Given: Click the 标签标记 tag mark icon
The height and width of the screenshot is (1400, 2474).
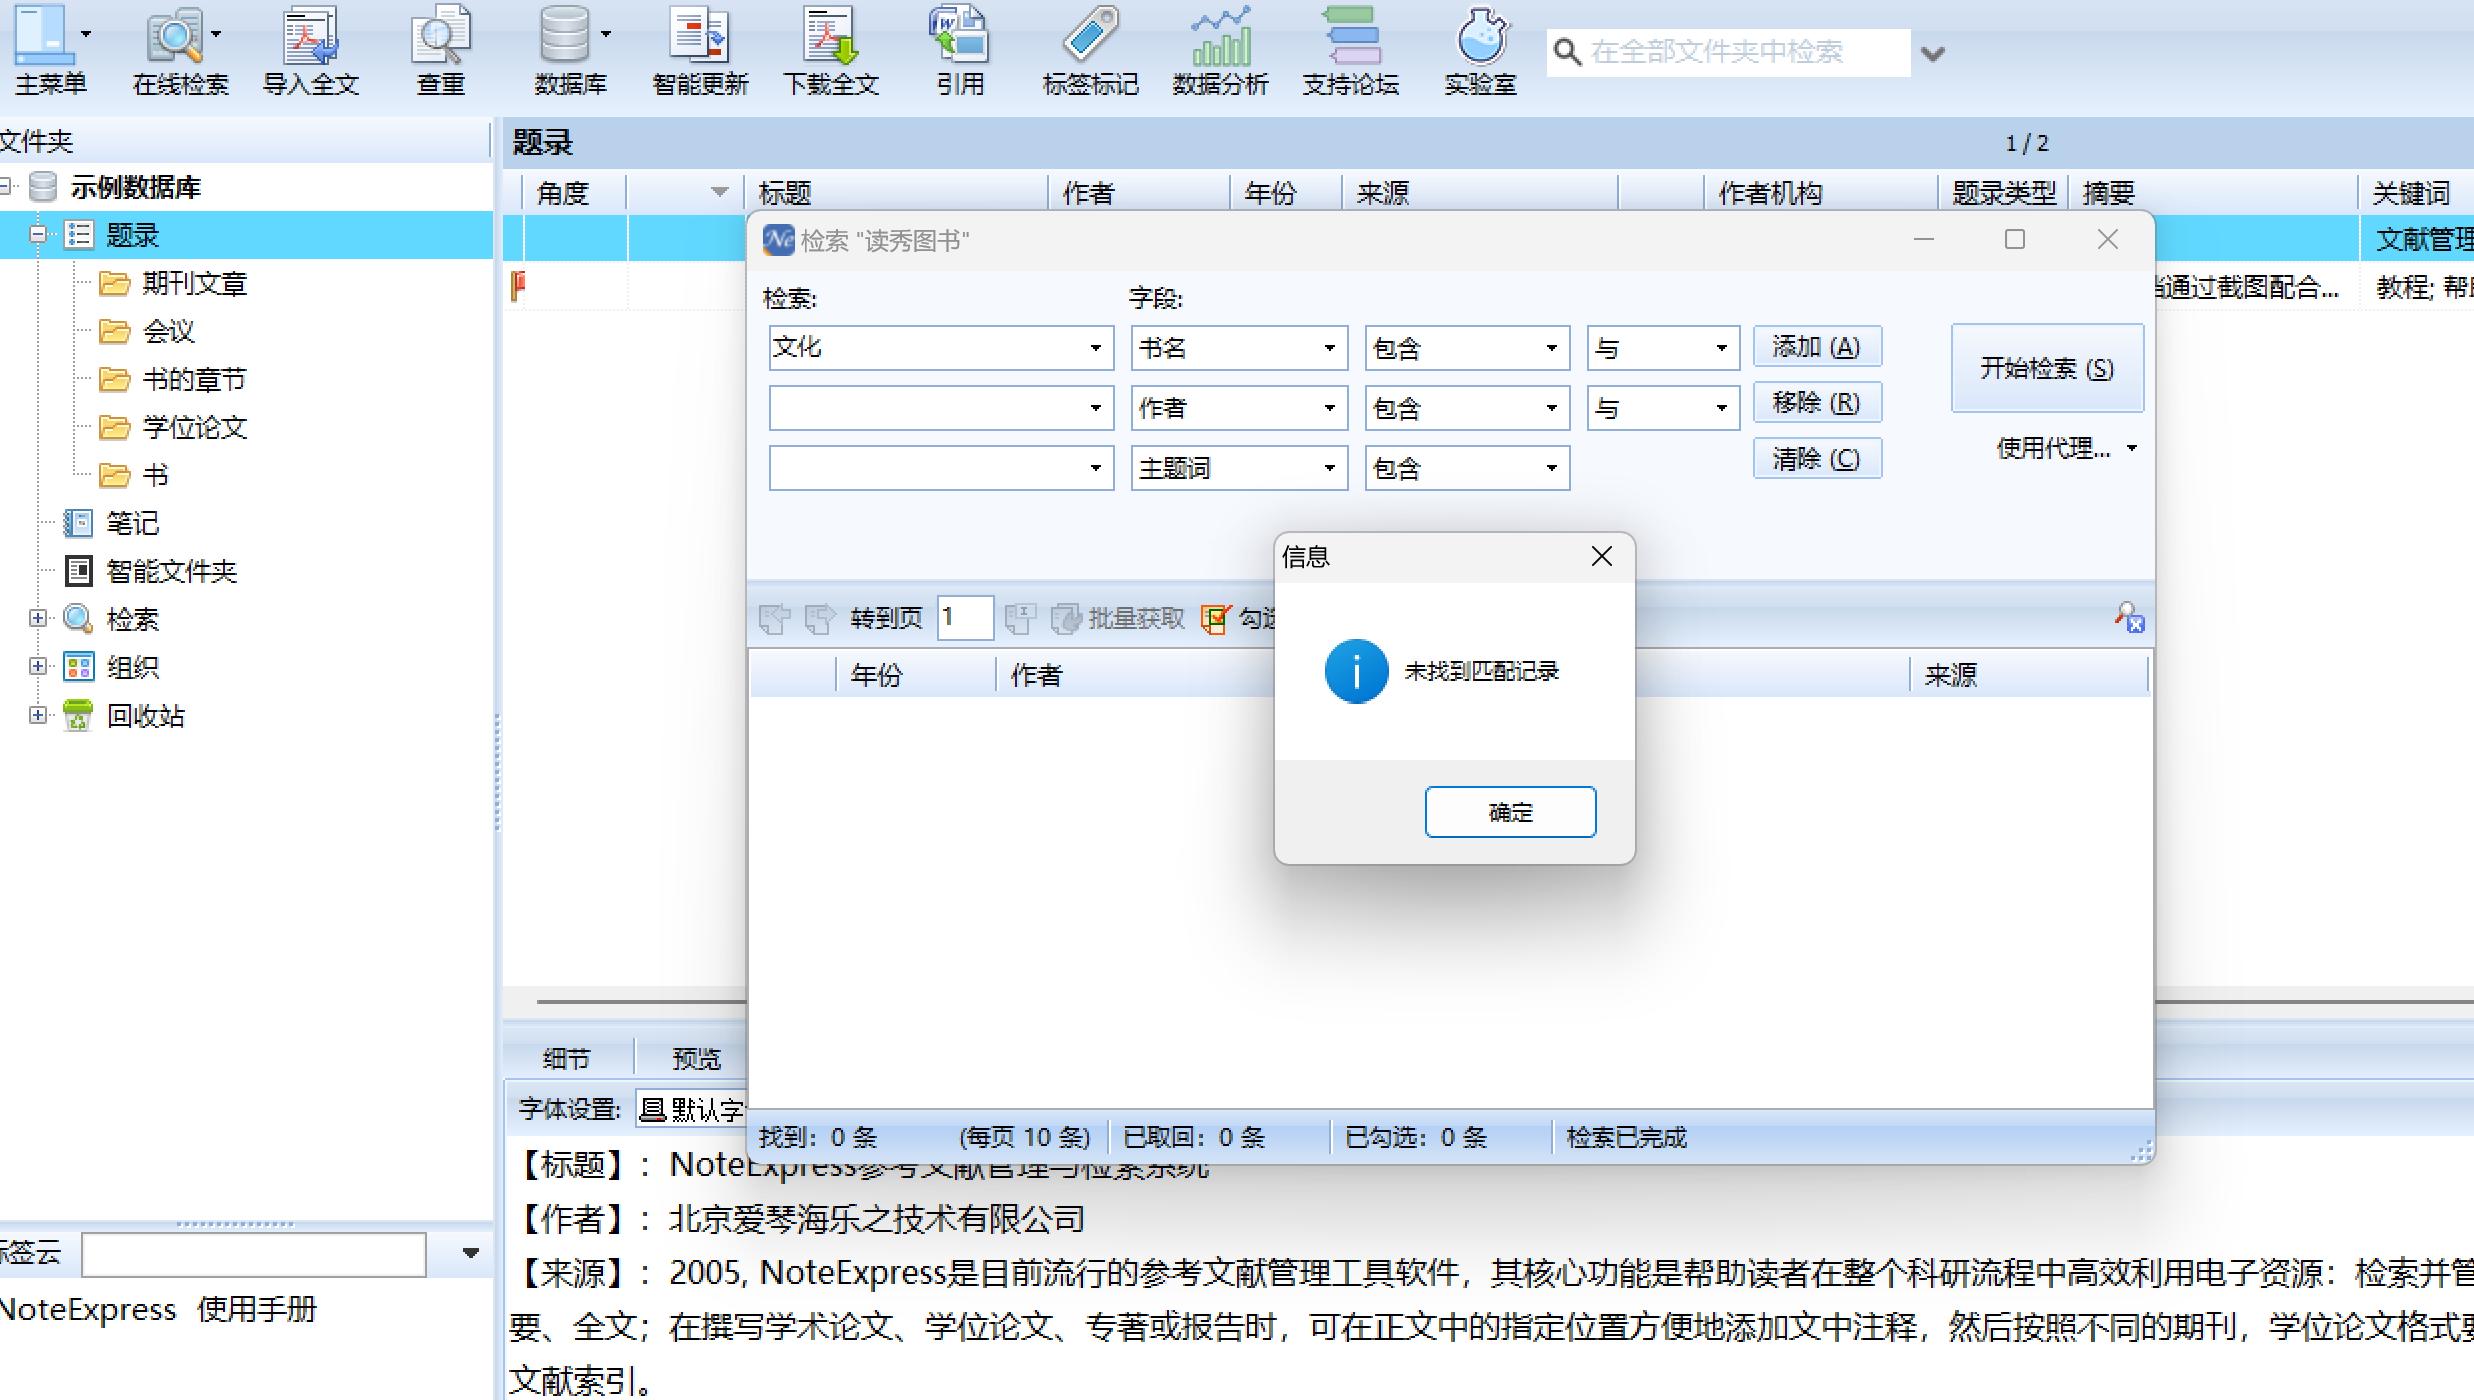Looking at the screenshot, I should (1090, 34).
